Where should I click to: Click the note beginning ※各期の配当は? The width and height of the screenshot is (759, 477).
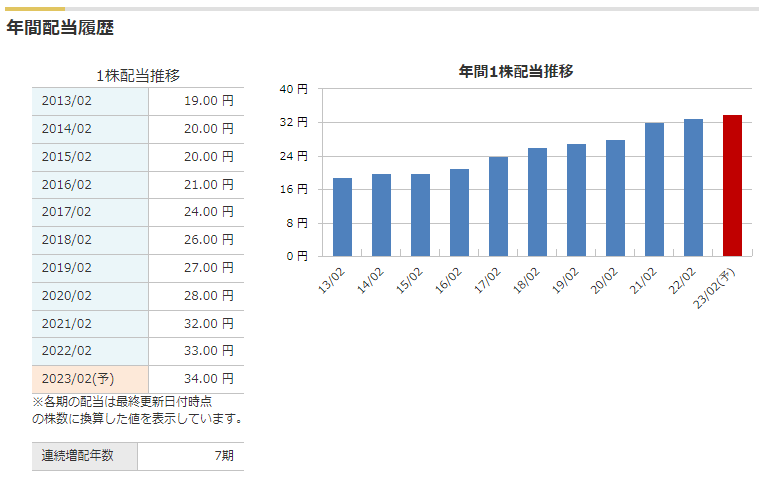click(137, 410)
